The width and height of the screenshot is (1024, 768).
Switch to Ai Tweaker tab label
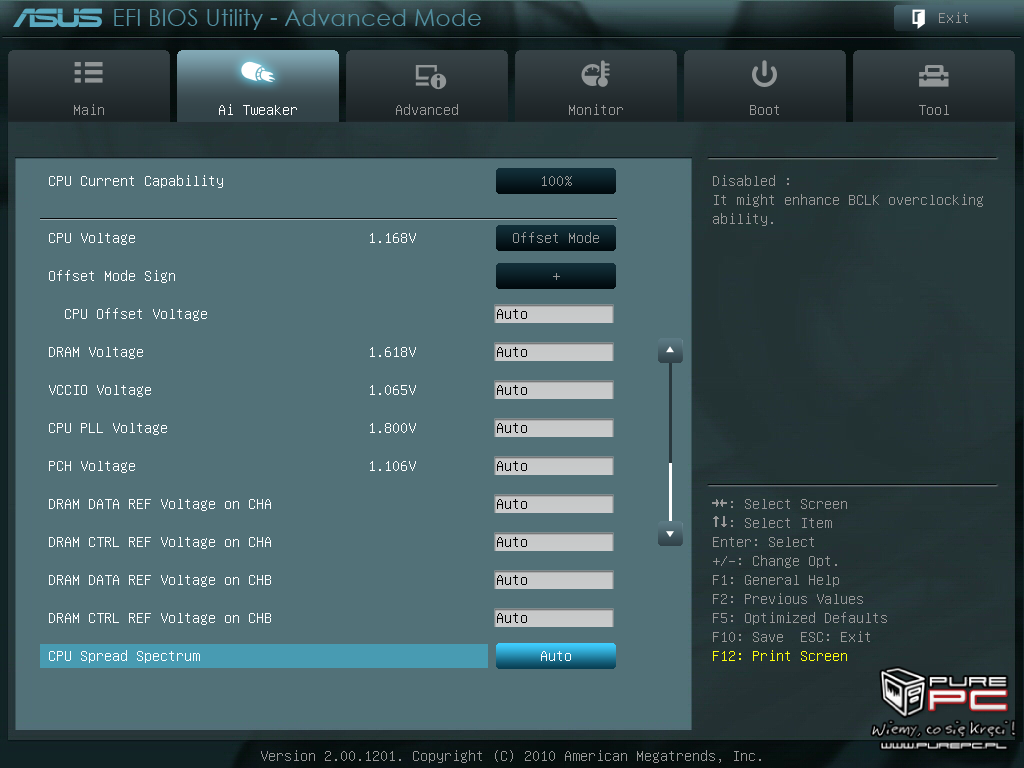(x=257, y=110)
